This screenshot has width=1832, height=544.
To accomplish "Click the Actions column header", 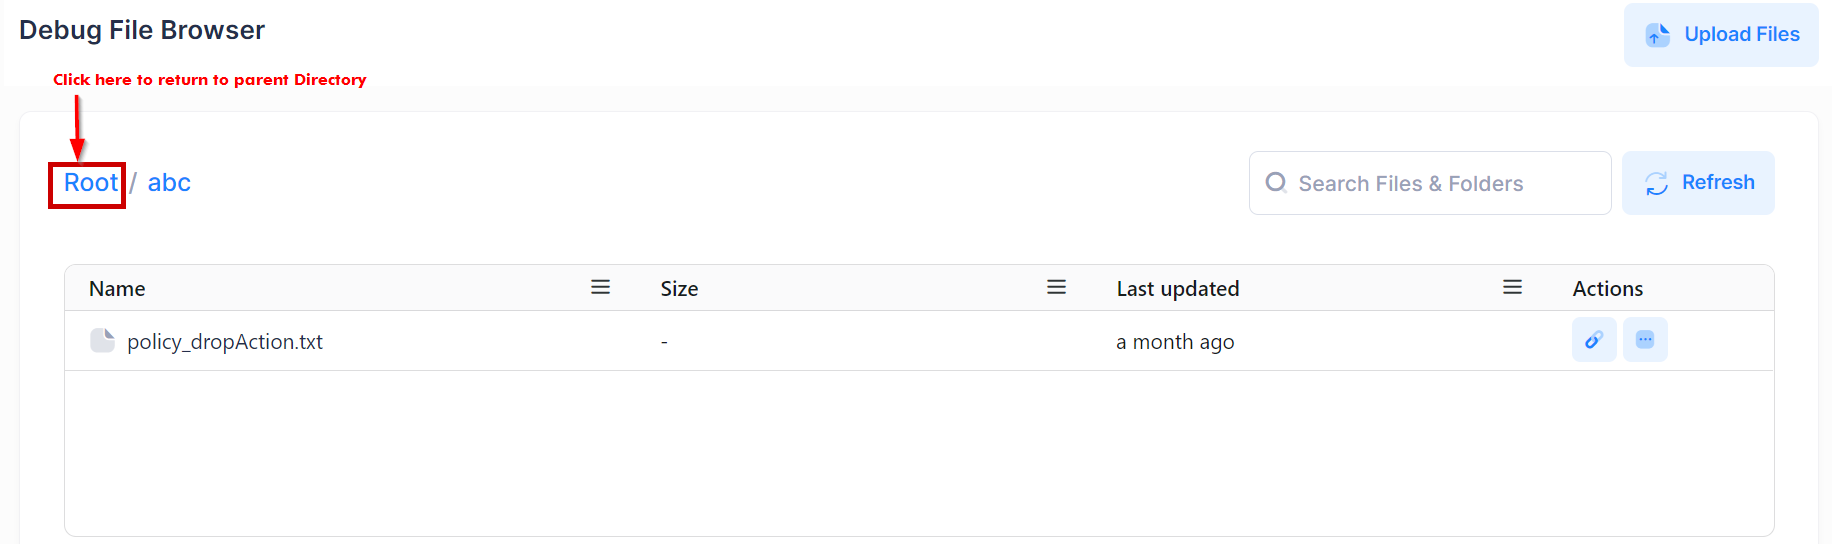I will click(x=1607, y=289).
